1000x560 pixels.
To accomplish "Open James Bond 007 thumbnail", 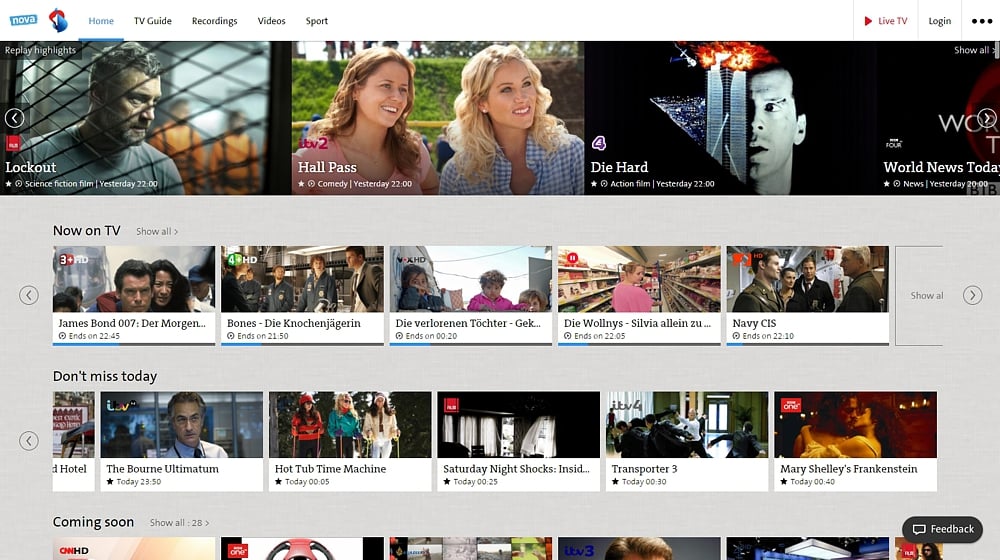I will 134,279.
